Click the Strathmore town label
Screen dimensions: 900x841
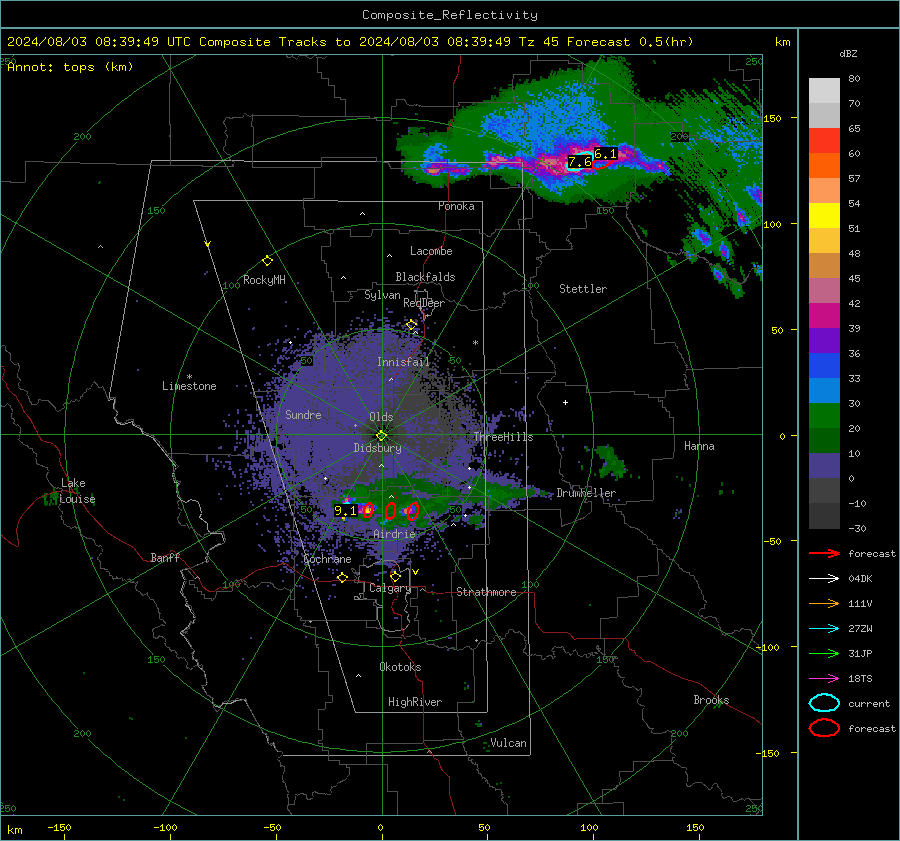[x=486, y=592]
